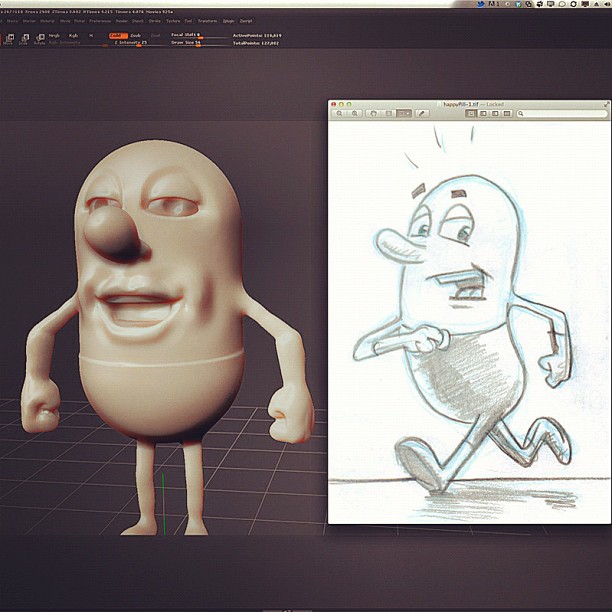Viewport: 612px width, 612px height.
Task: Open the Transform menu in ZBrush
Action: (207, 21)
